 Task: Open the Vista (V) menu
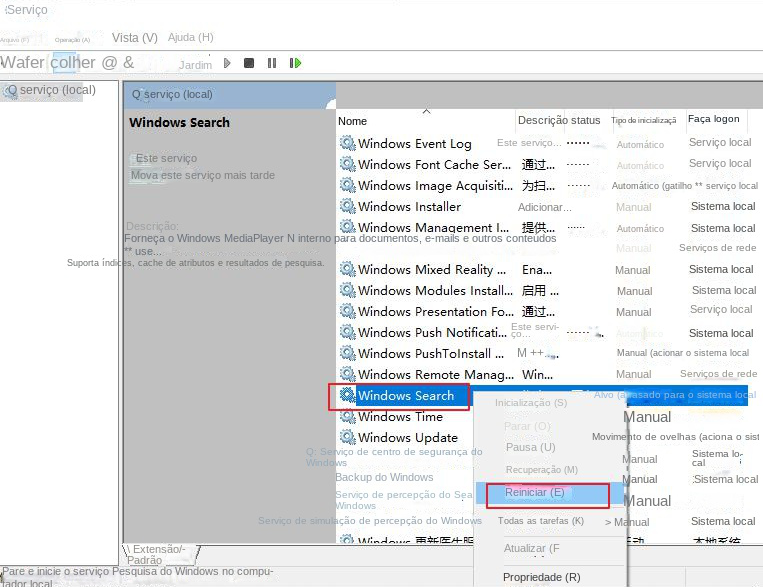[135, 37]
